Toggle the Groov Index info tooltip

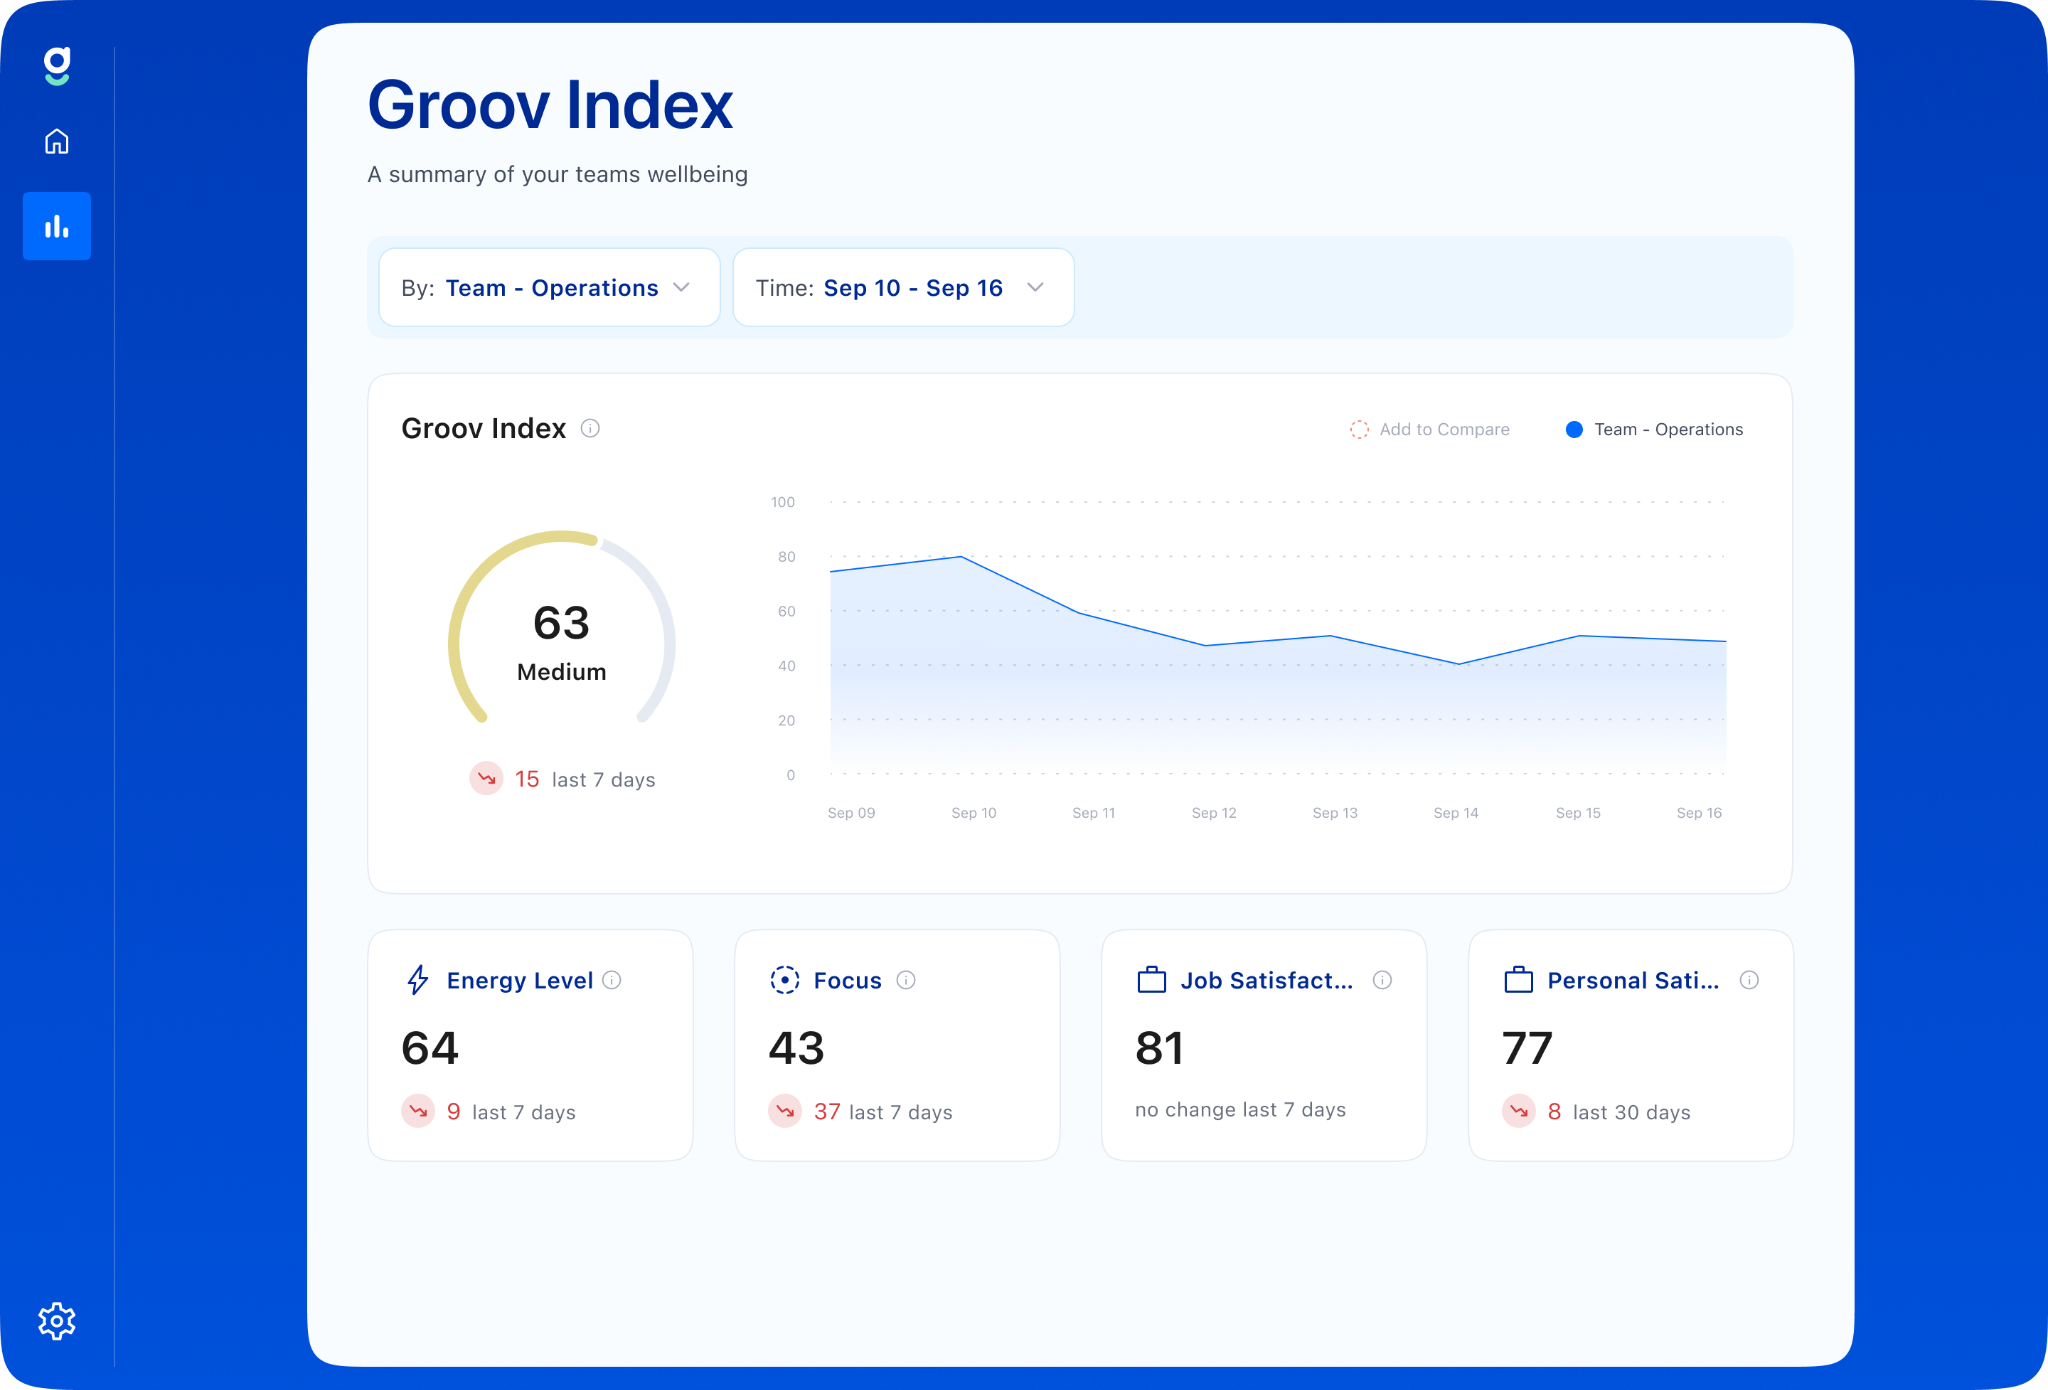pos(590,429)
